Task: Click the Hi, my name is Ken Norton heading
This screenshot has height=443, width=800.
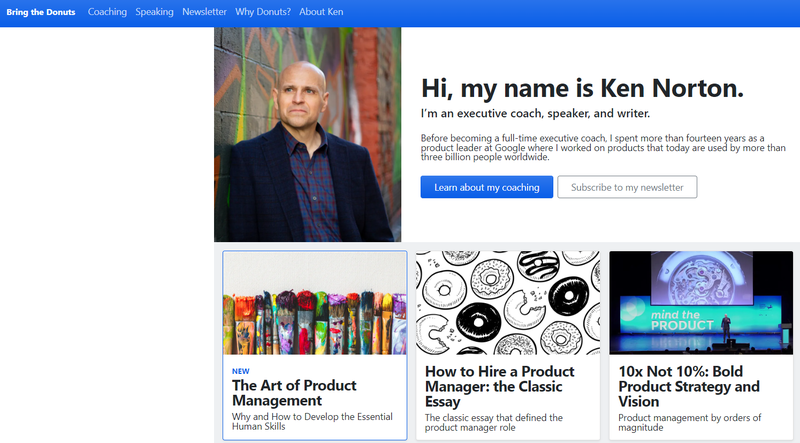Action: [x=582, y=88]
